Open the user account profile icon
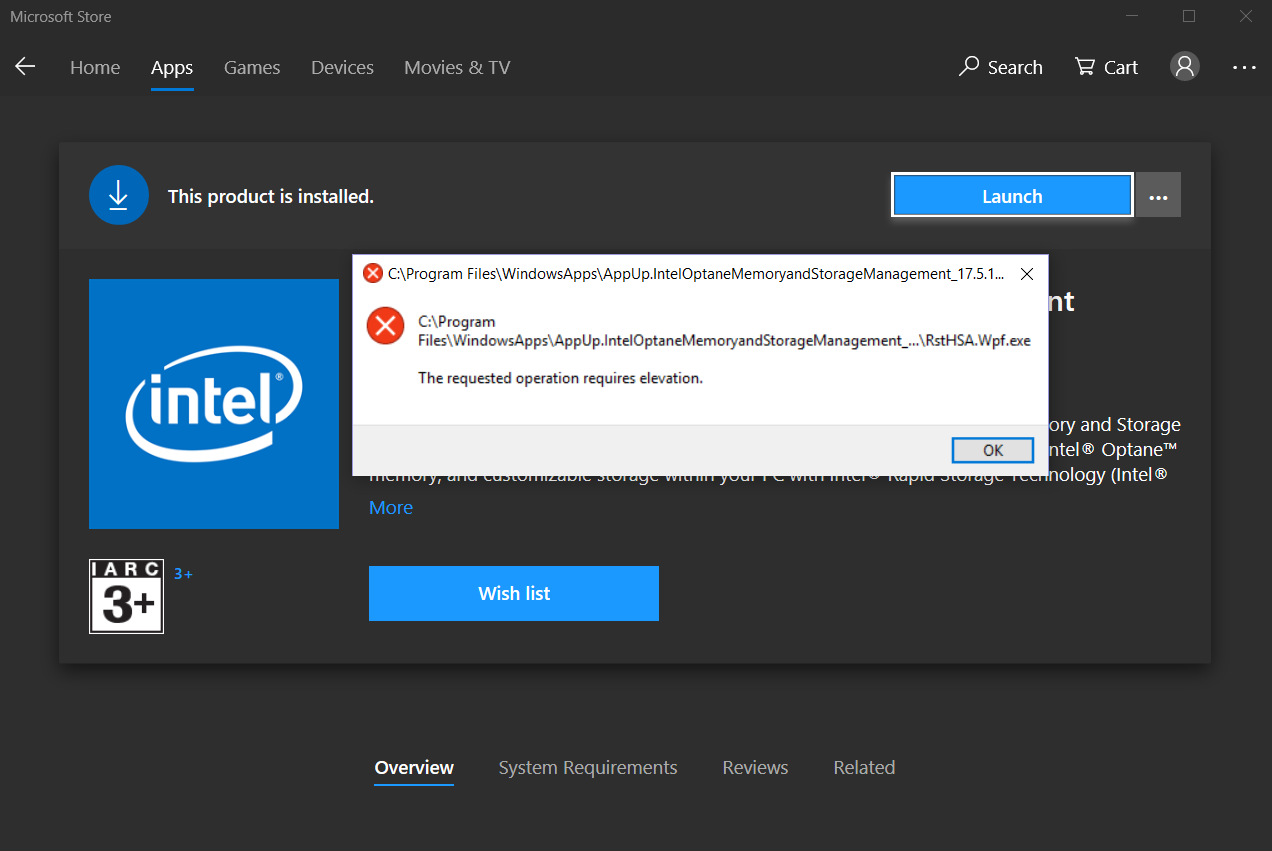 pos(1185,67)
